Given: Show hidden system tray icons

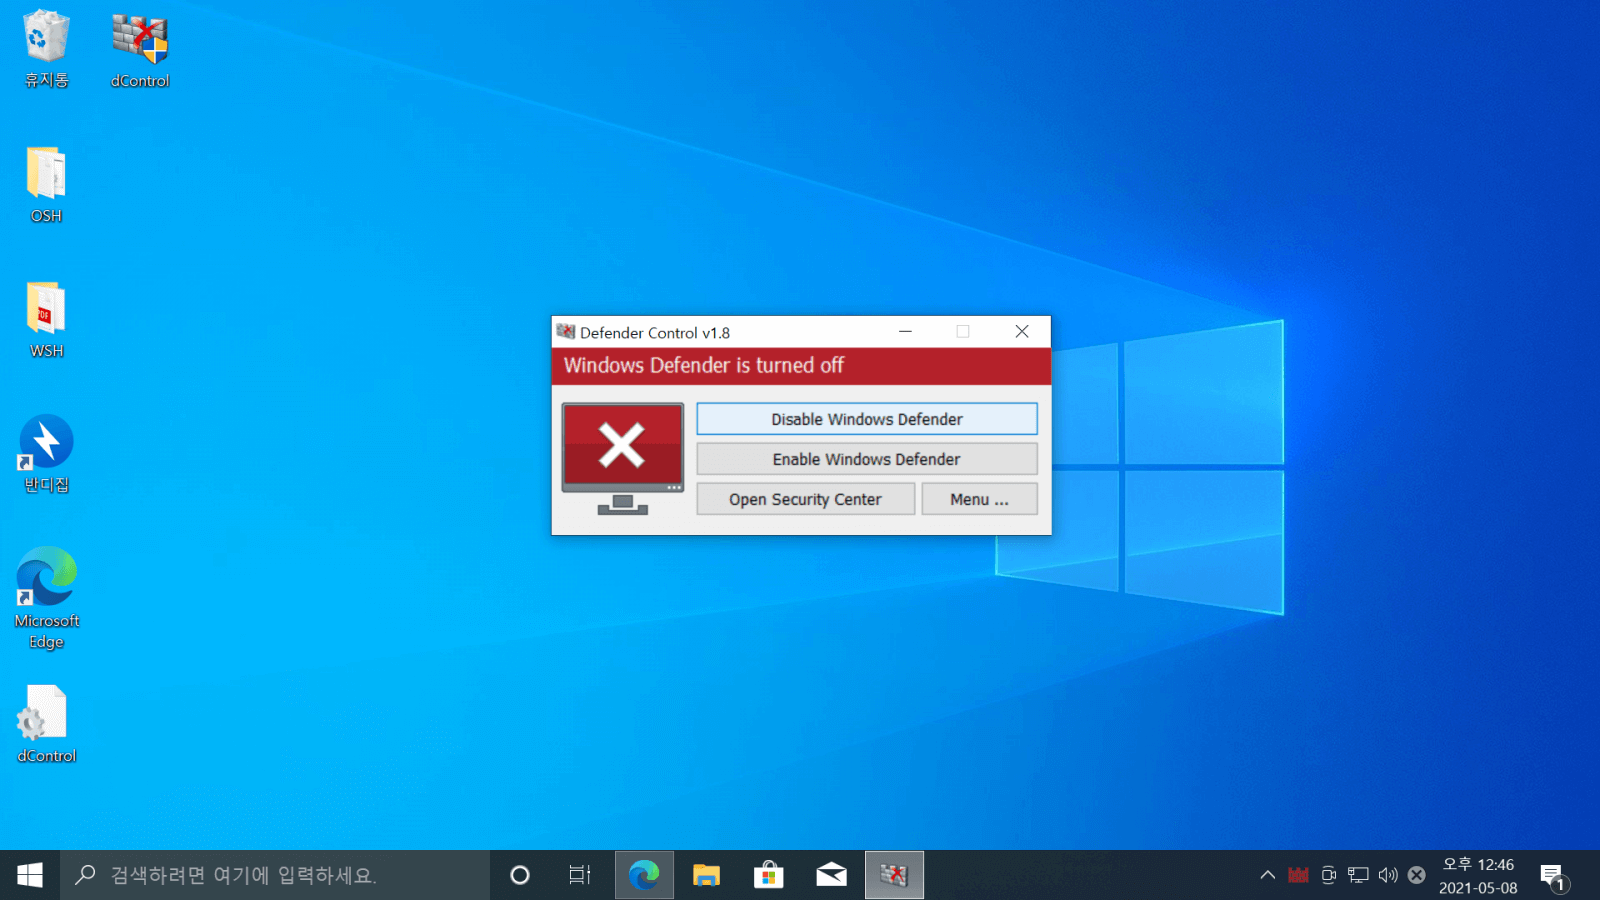Looking at the screenshot, I should pyautogui.click(x=1267, y=875).
